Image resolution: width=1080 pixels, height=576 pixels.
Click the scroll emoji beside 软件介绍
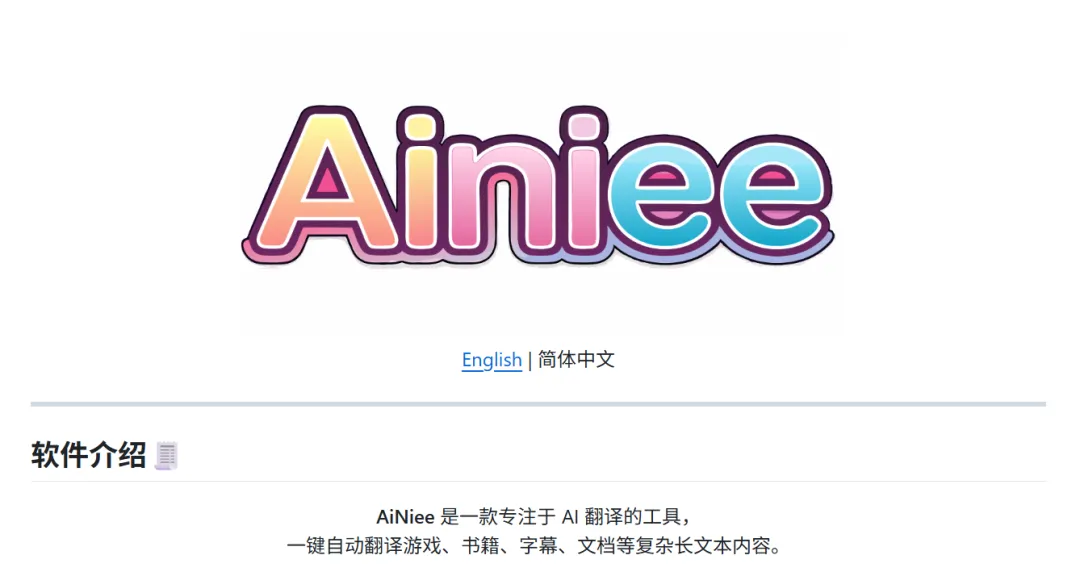166,455
